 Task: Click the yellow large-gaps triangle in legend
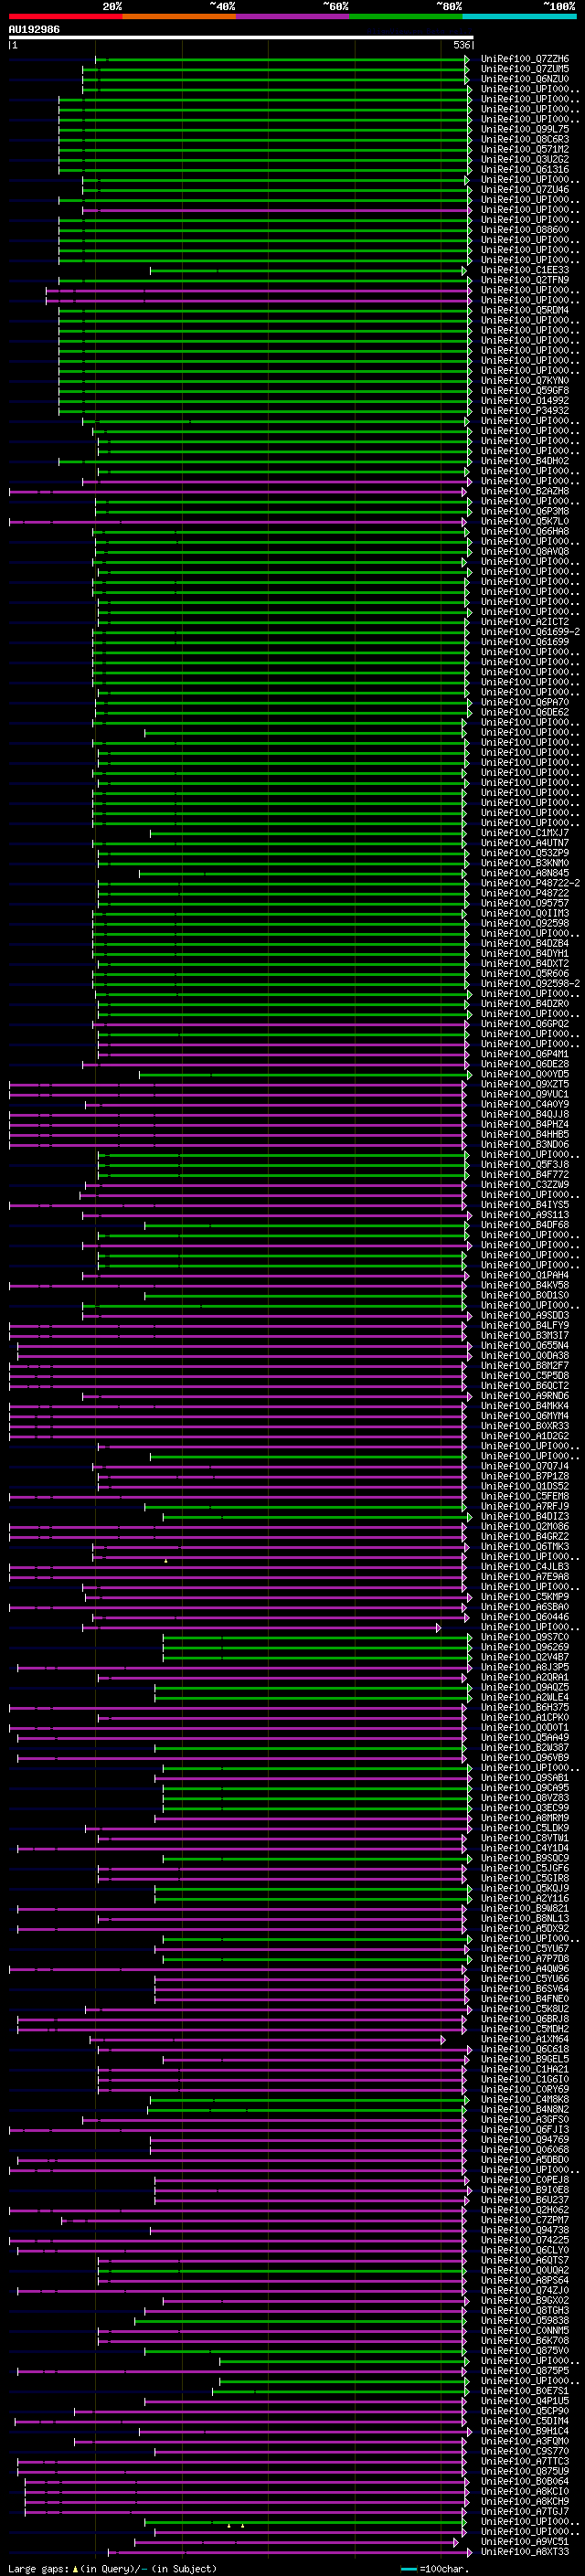[75, 2569]
